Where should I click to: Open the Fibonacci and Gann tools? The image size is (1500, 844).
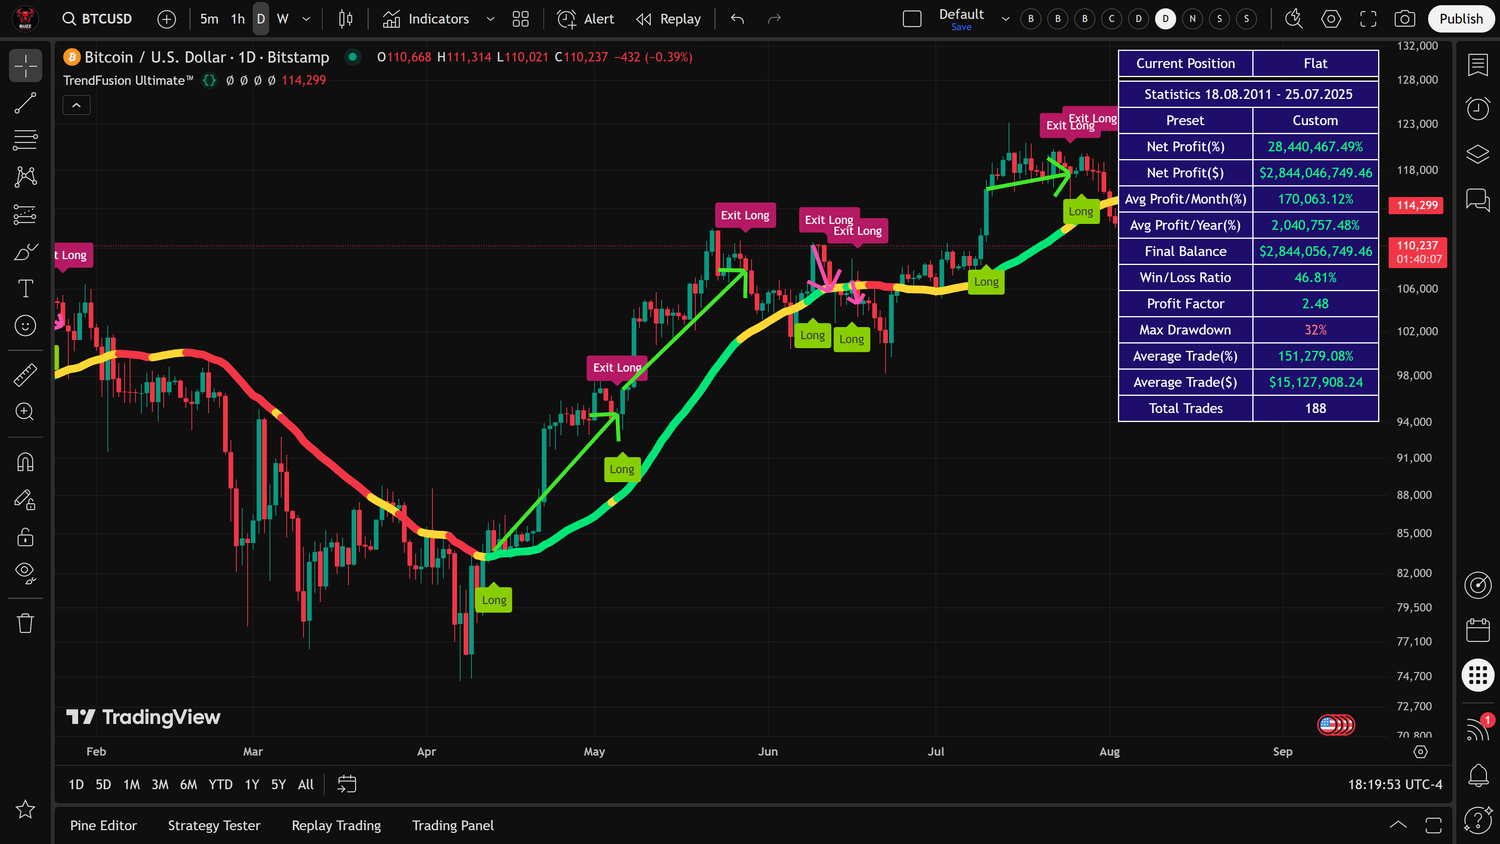click(x=26, y=140)
